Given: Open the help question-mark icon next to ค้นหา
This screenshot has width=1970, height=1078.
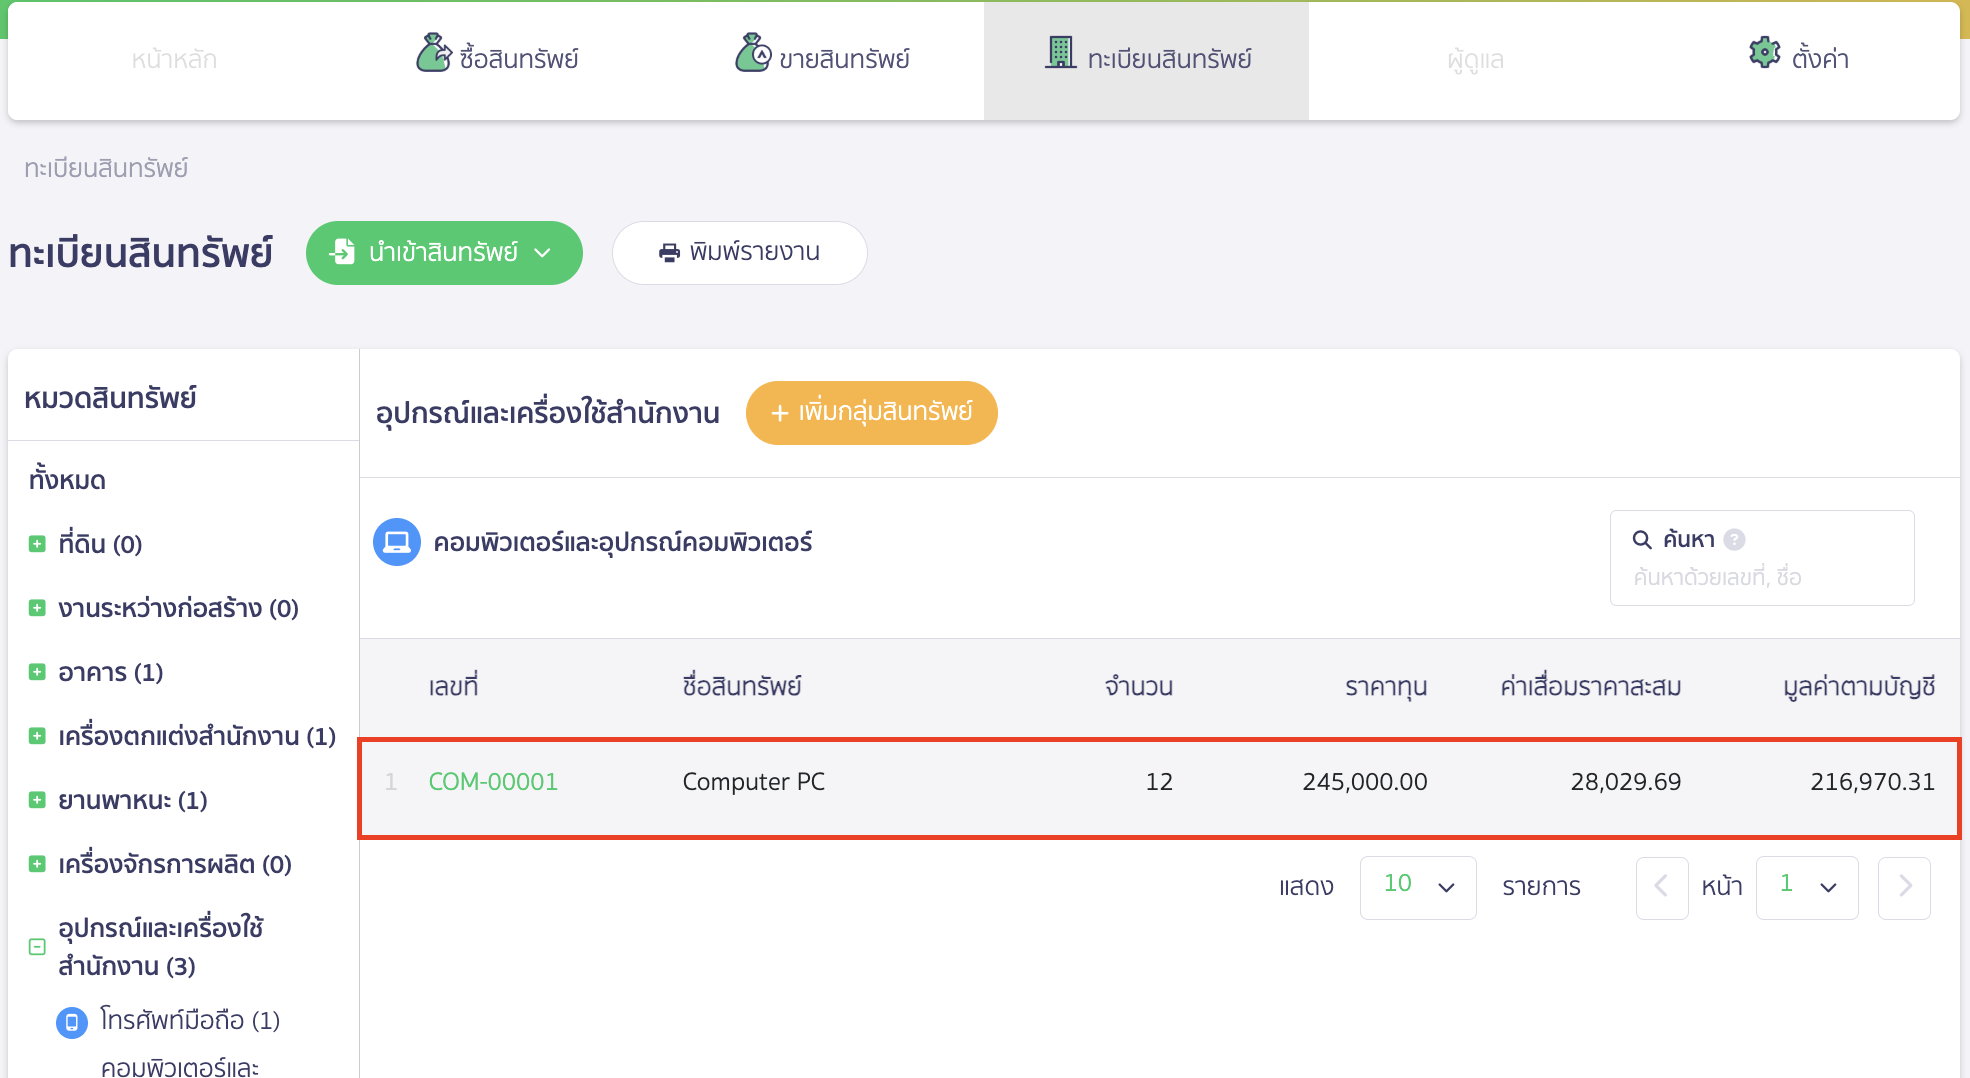Looking at the screenshot, I should (1735, 539).
